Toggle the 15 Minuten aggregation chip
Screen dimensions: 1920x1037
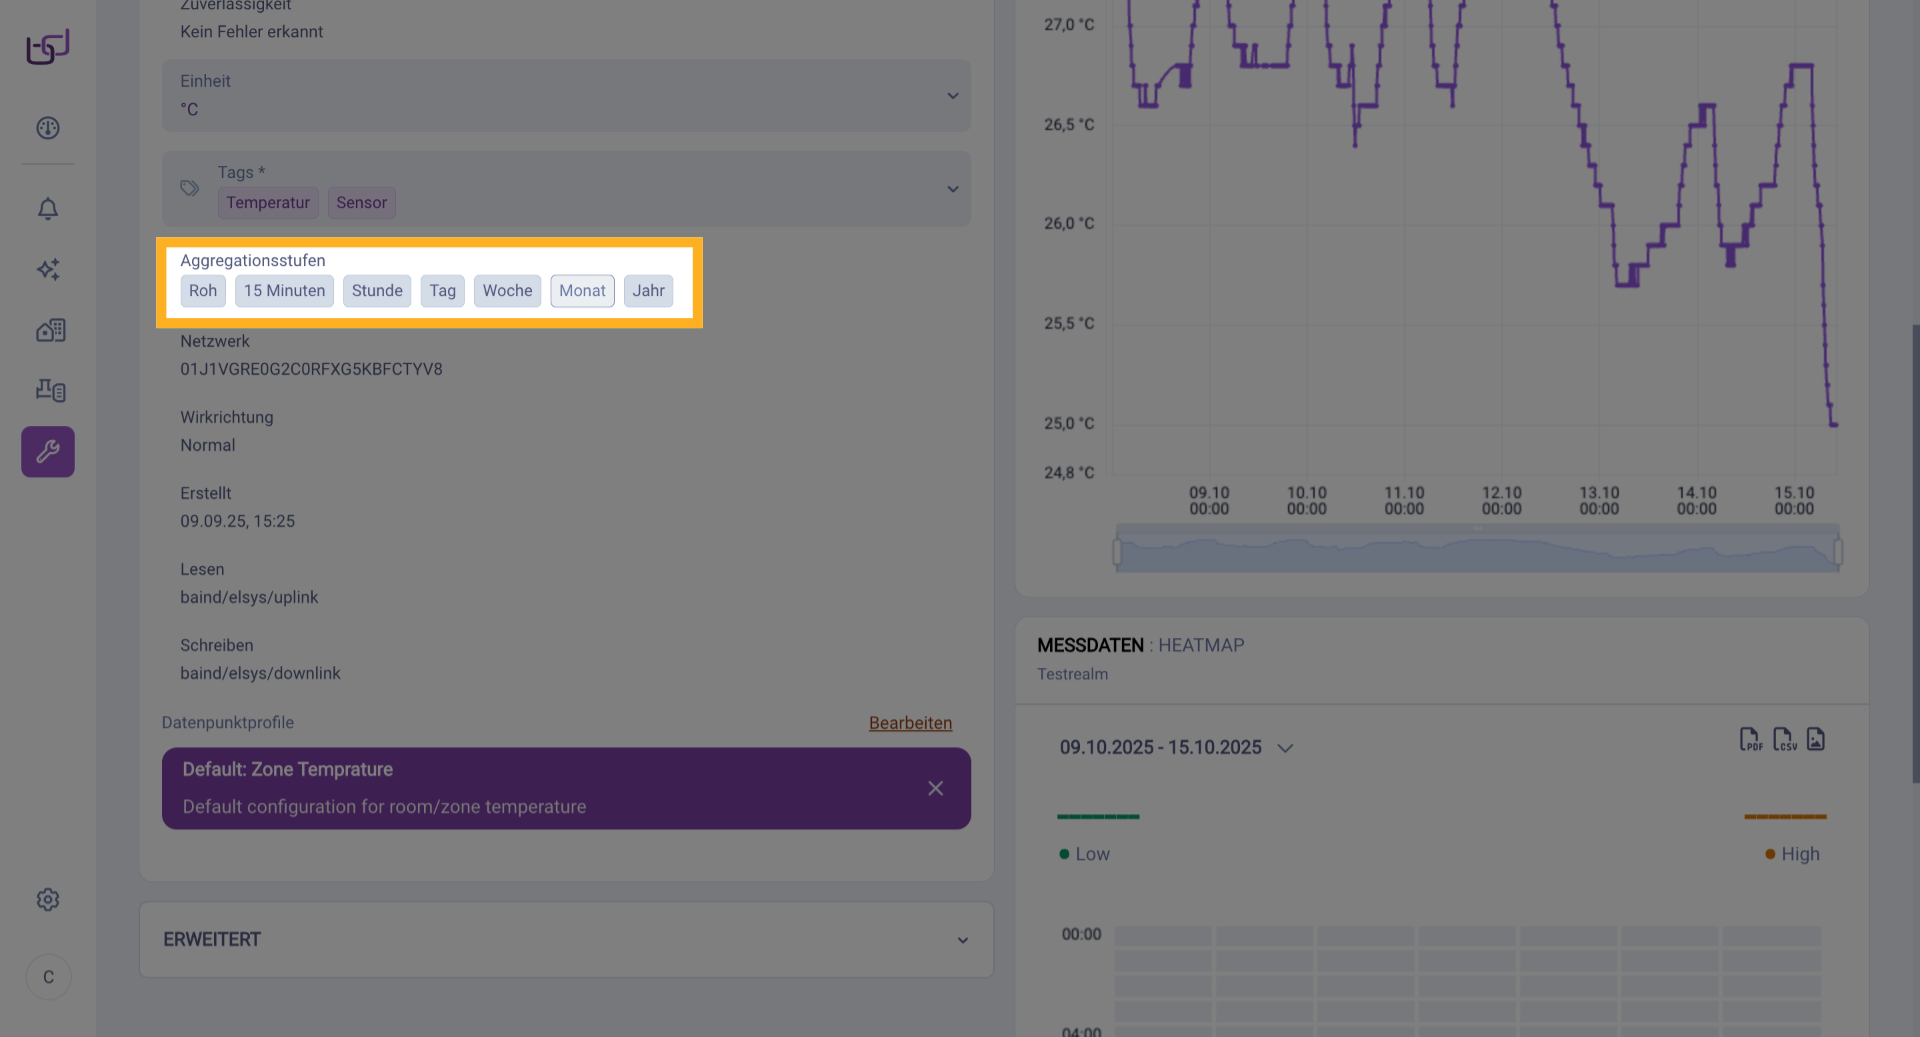284,291
